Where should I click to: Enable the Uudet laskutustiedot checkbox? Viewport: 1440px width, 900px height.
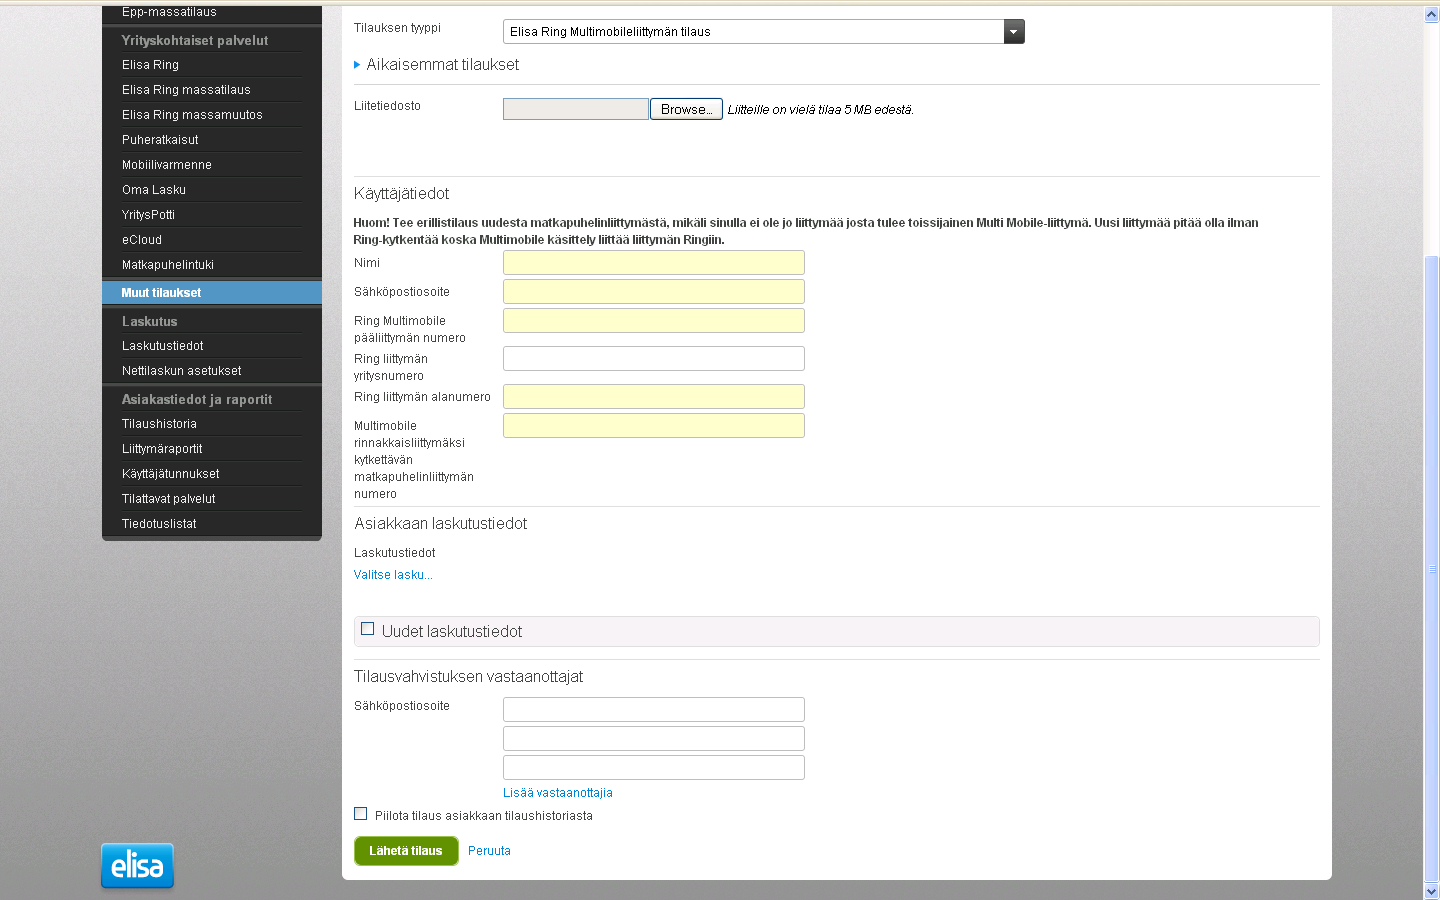click(x=367, y=629)
